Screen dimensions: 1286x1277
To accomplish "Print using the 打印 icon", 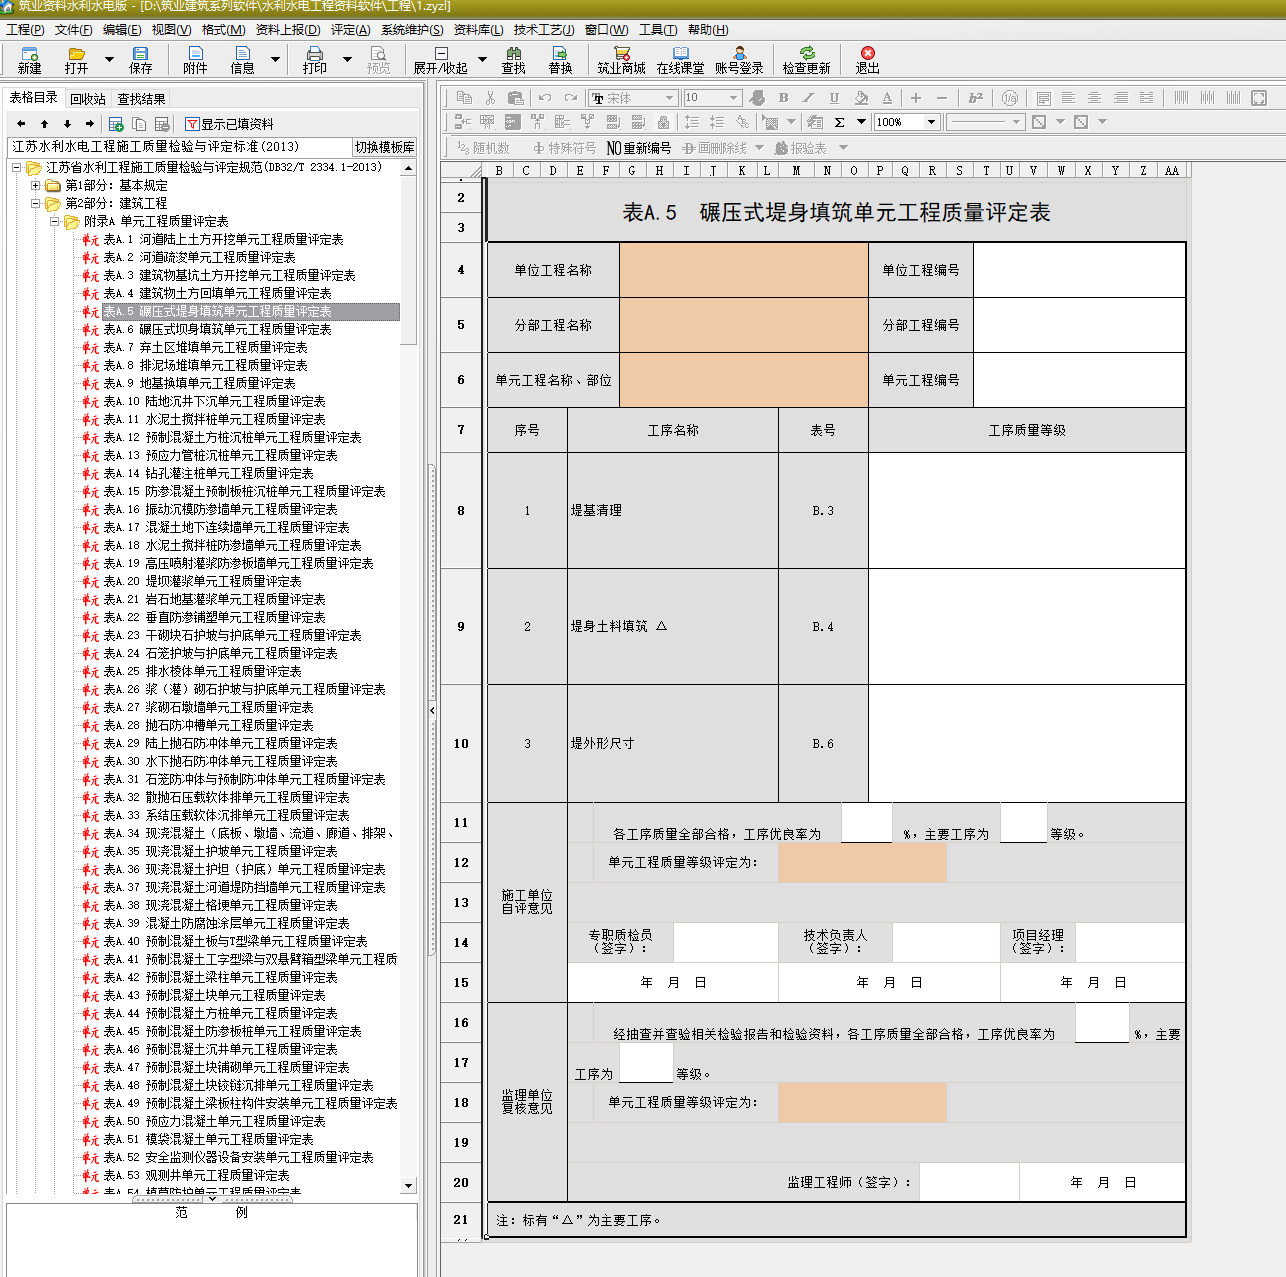I will click(314, 60).
